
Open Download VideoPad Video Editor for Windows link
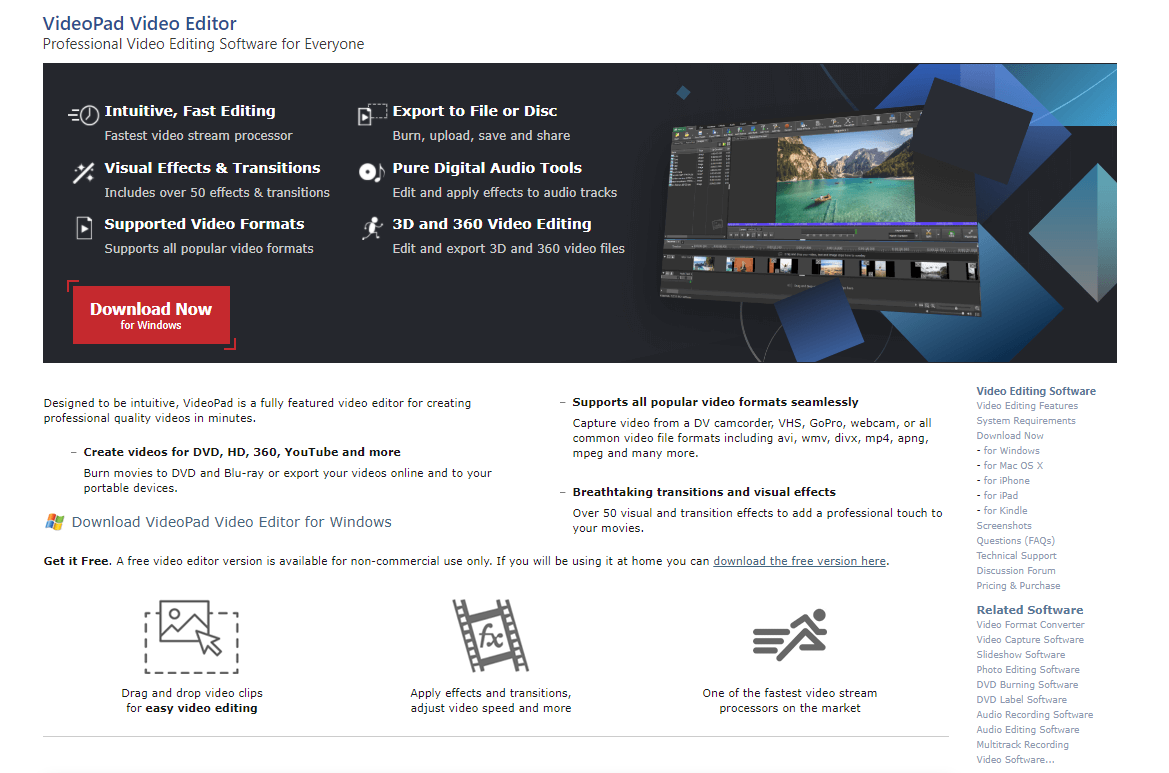[231, 522]
